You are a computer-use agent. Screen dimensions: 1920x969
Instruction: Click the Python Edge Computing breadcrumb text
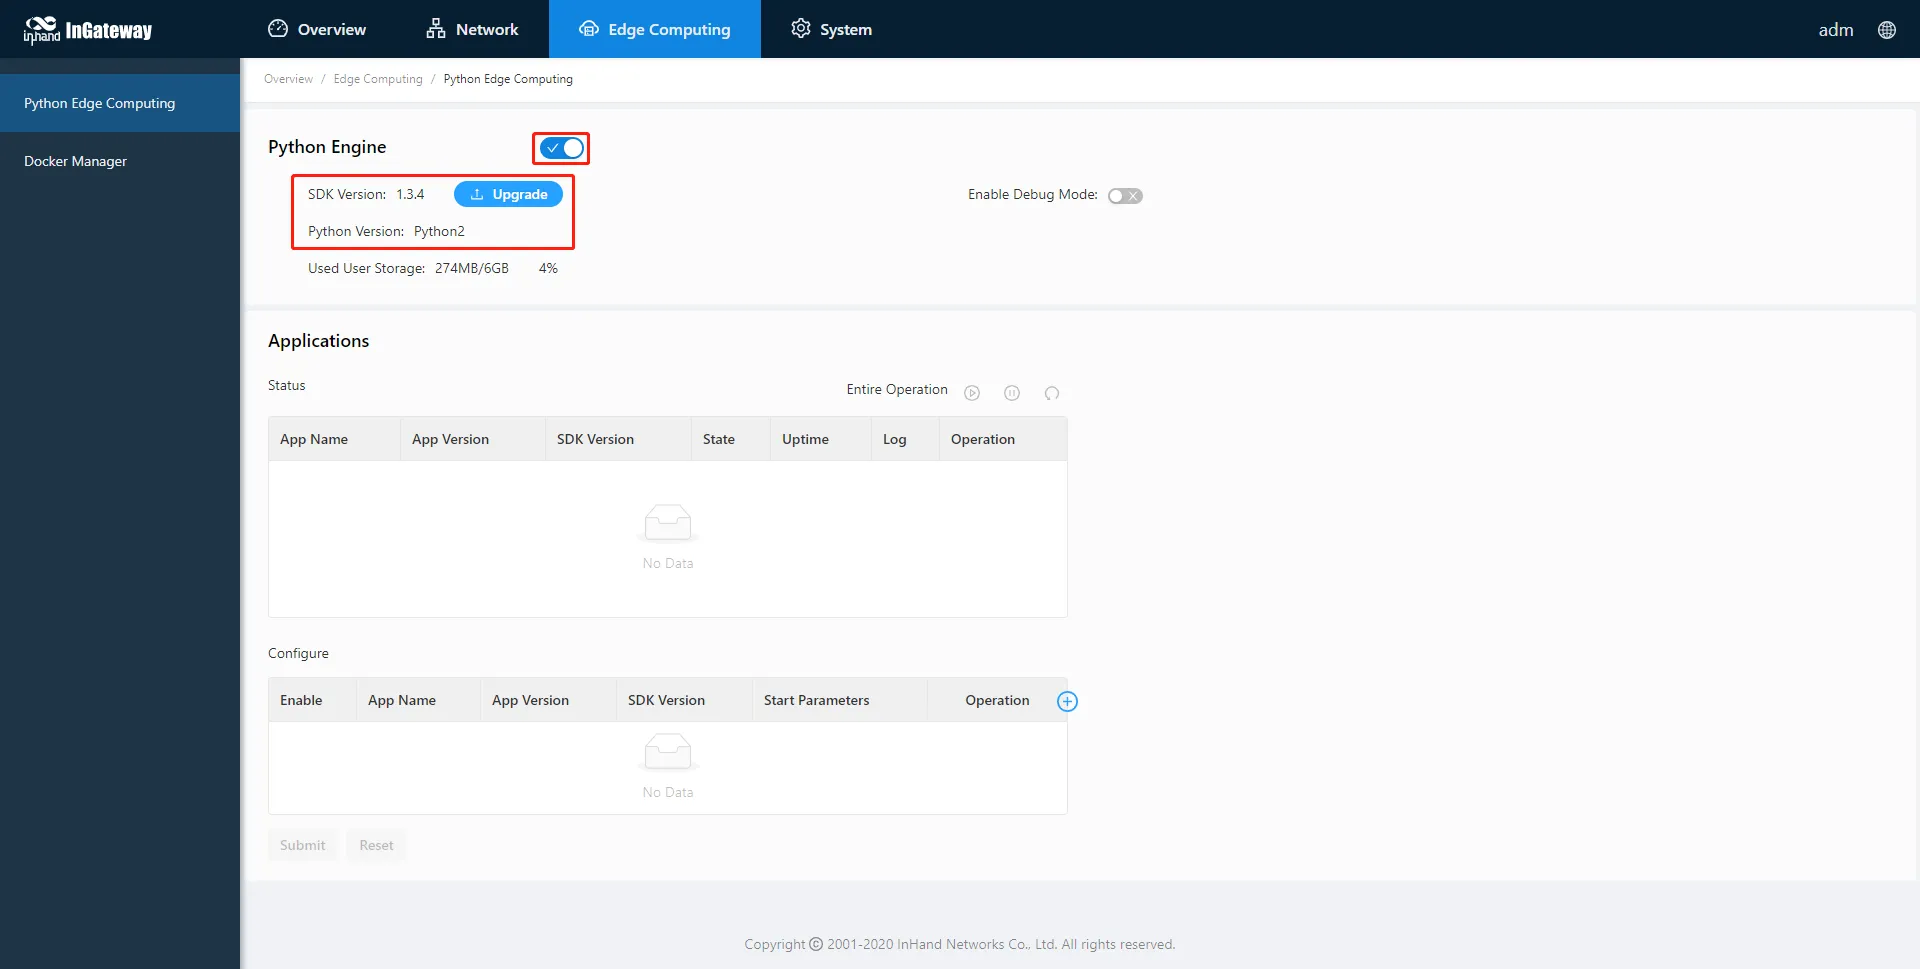pos(508,79)
